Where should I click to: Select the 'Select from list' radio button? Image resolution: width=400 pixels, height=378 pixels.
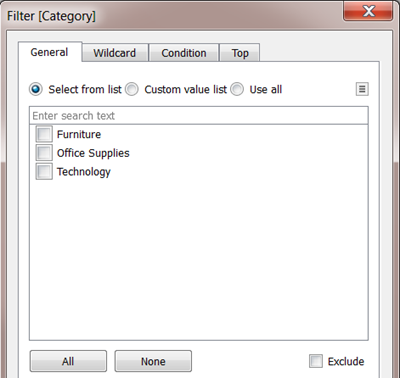(36, 89)
